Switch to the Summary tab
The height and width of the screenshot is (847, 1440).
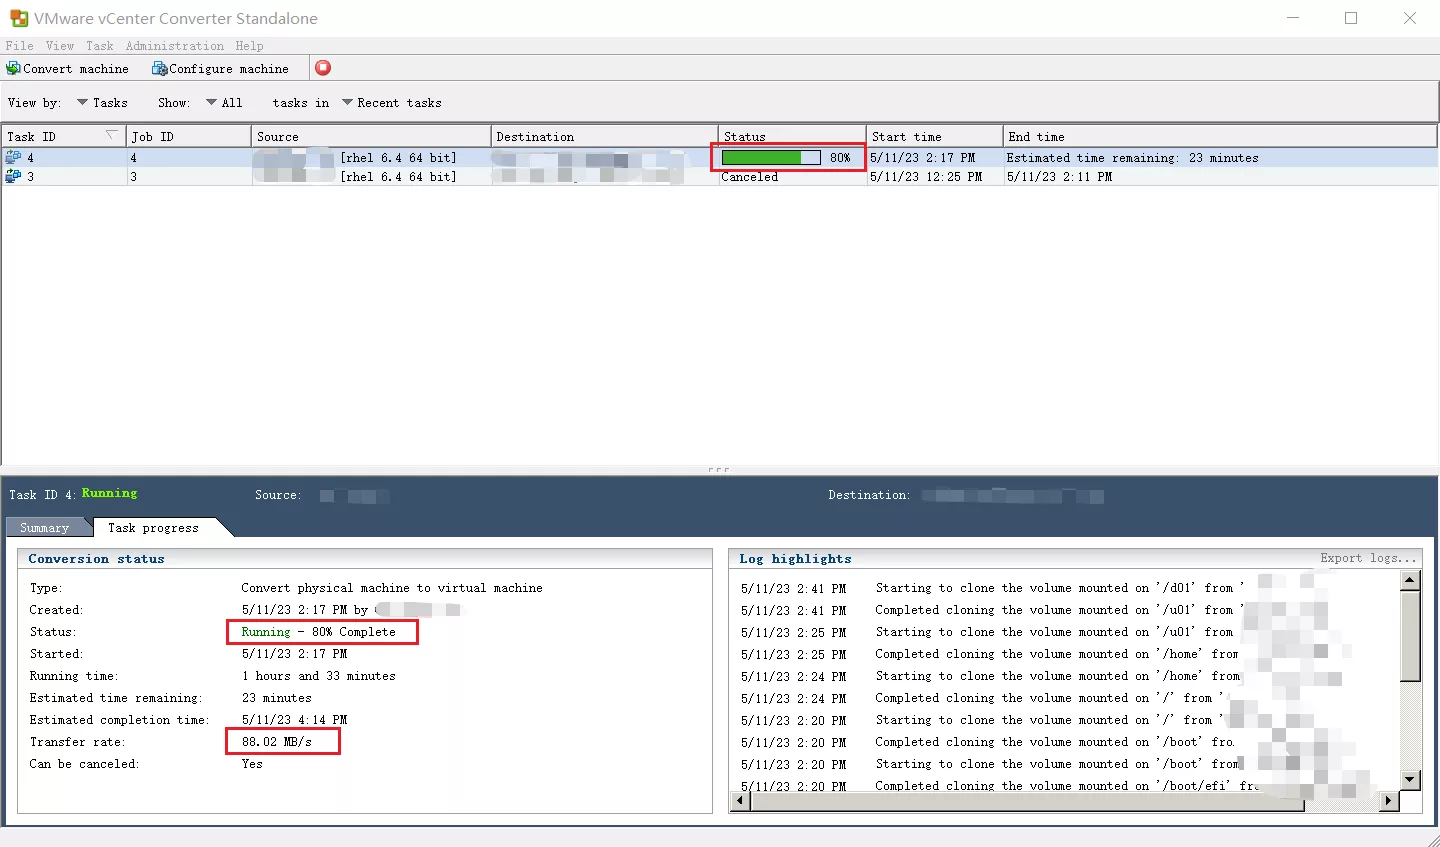(x=45, y=528)
